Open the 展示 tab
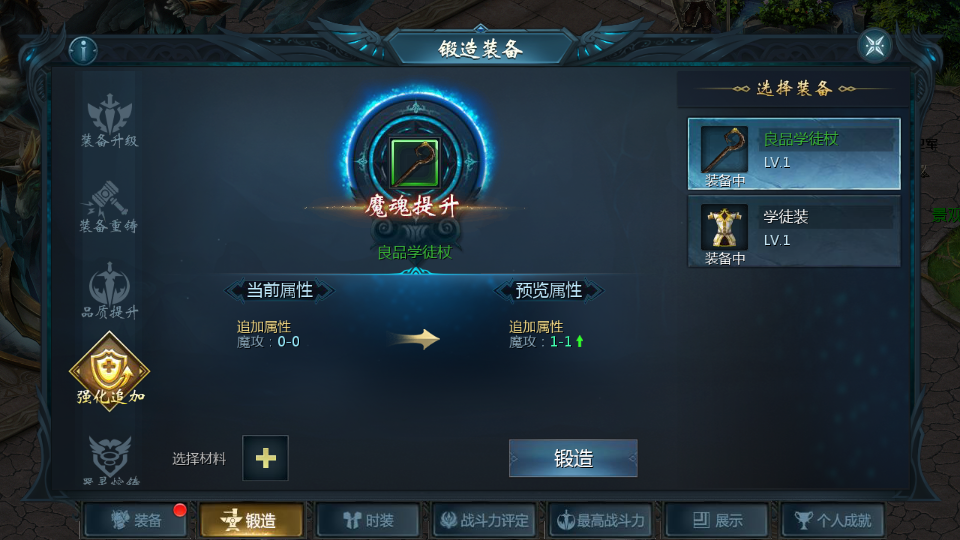Screen dimensions: 960x540 [717, 520]
